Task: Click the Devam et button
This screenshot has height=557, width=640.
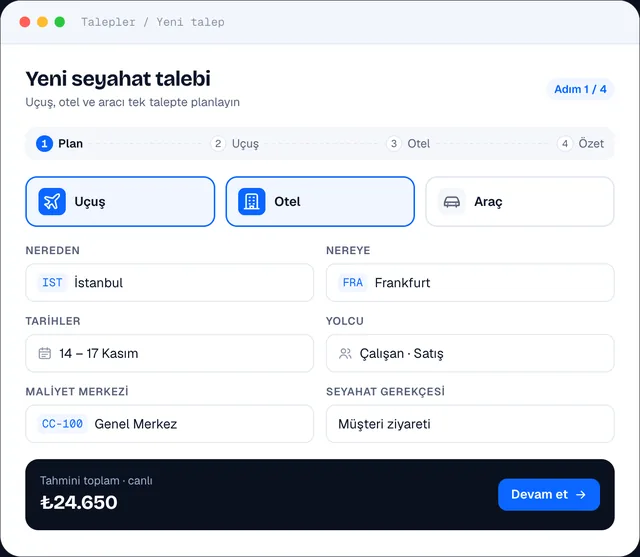Action: click(x=549, y=495)
